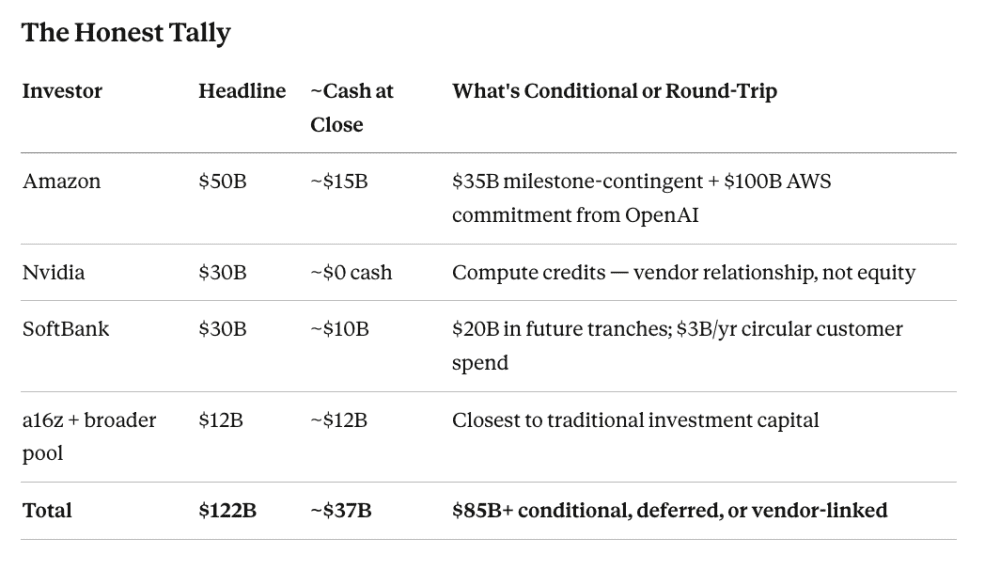Click the '~Cash at Close' column header
This screenshot has width=1000, height=570.
click(x=351, y=108)
